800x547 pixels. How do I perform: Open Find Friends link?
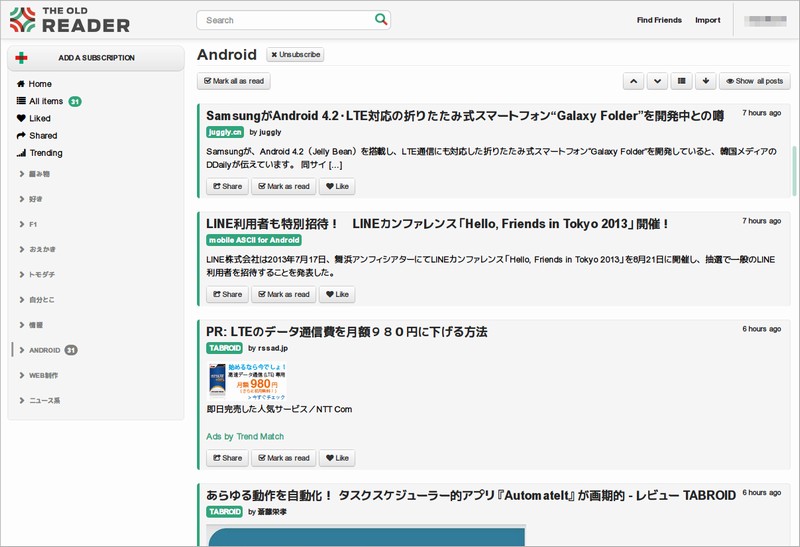click(659, 20)
